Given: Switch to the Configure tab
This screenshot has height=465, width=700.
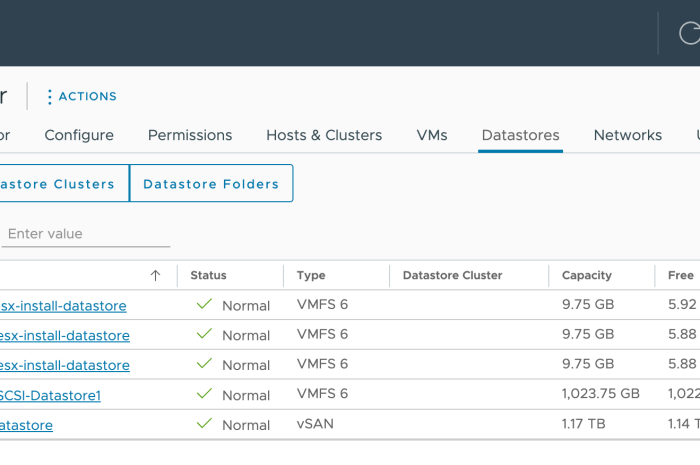Looking at the screenshot, I should [x=79, y=135].
